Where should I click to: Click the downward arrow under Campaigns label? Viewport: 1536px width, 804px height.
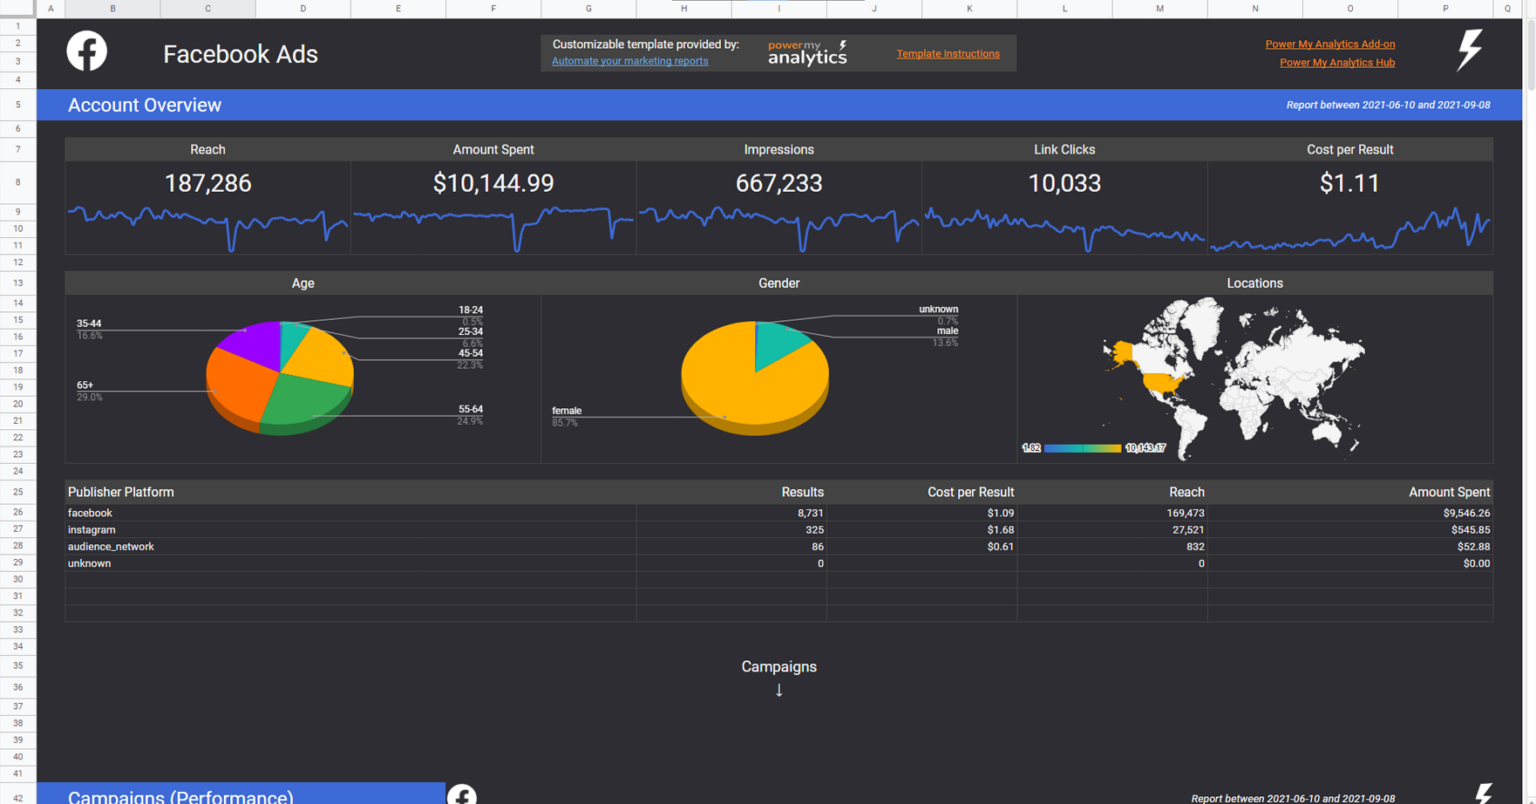[x=779, y=689]
